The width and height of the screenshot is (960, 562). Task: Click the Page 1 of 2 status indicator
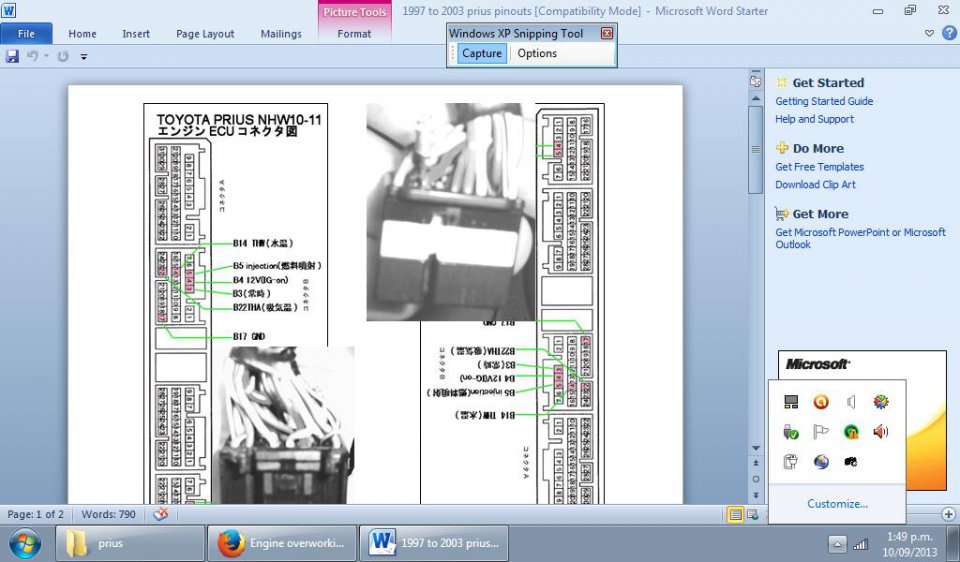point(36,514)
